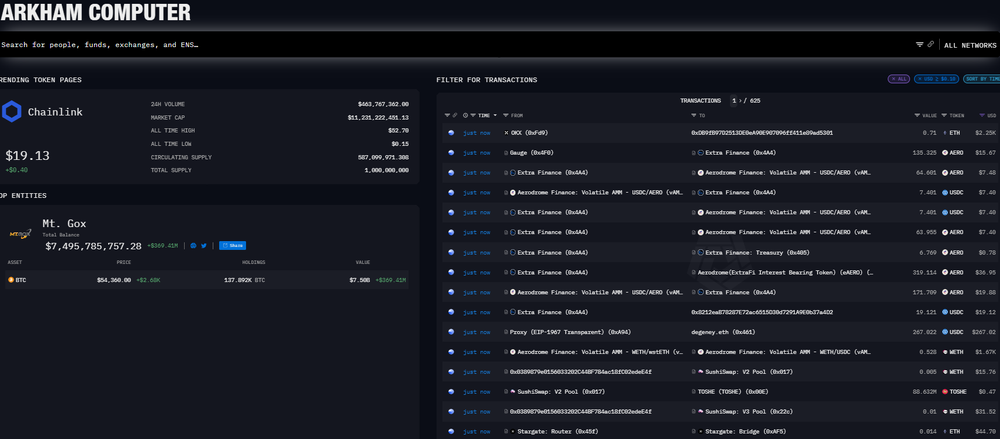Click USDC token in 267.022 row

pos(955,332)
